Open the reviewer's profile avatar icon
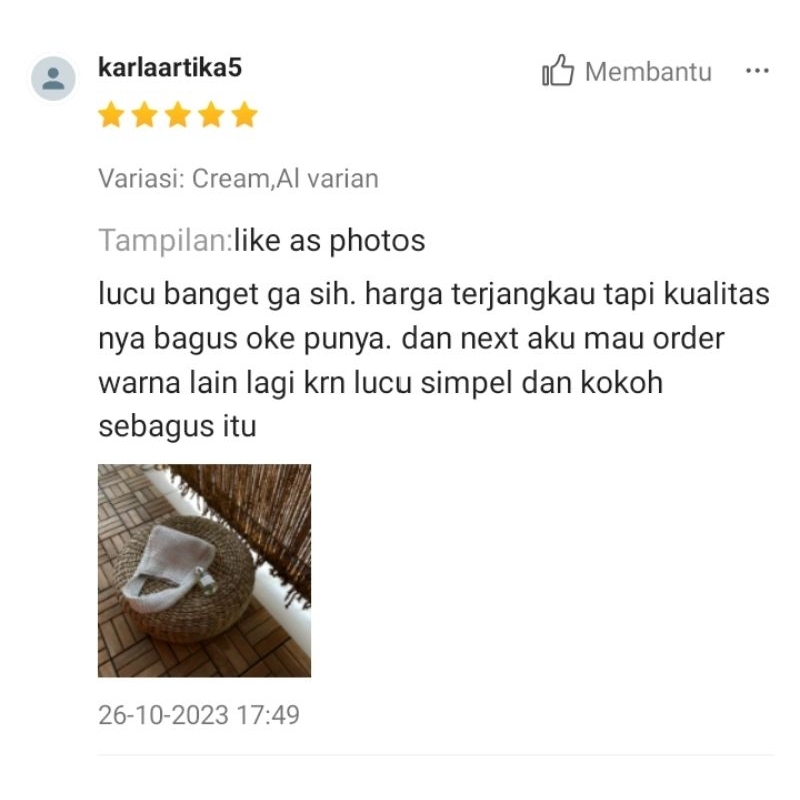This screenshot has width=800, height=800. click(53, 79)
